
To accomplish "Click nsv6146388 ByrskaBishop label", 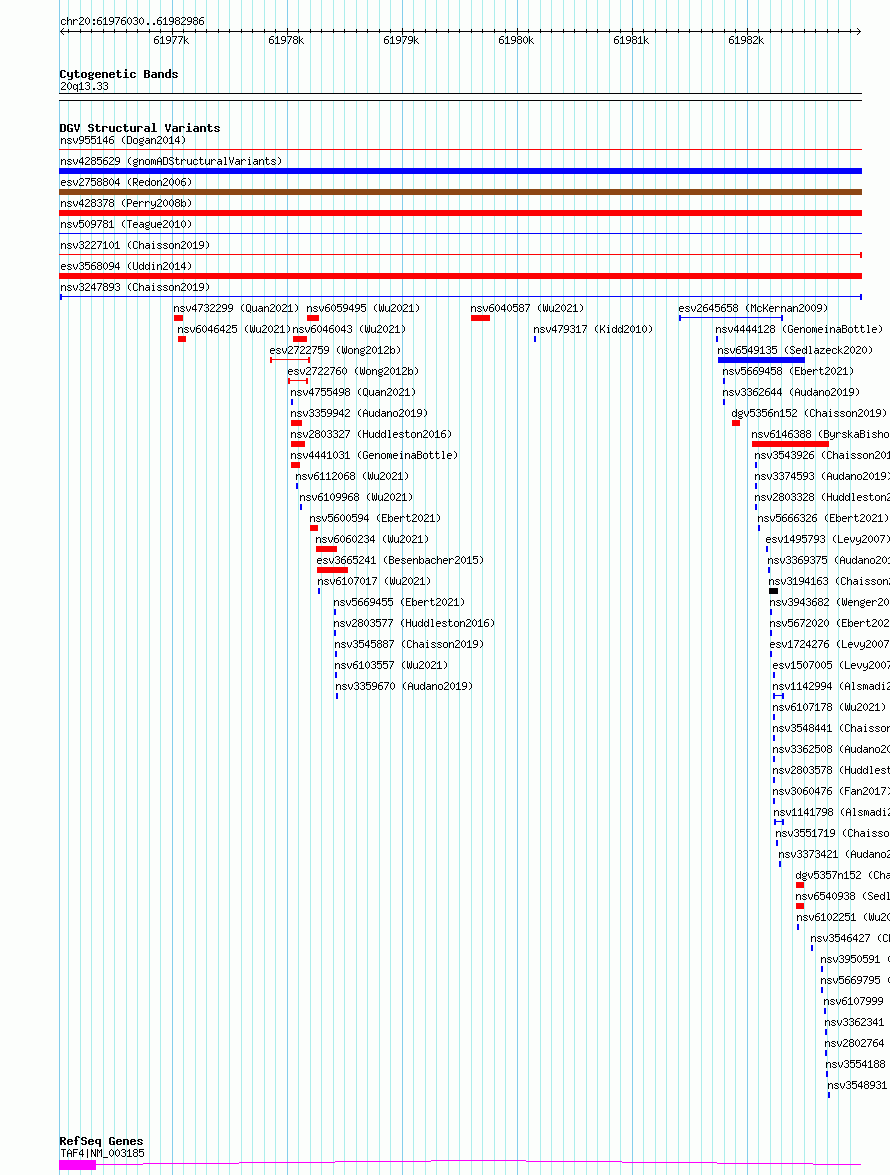I will [x=820, y=434].
